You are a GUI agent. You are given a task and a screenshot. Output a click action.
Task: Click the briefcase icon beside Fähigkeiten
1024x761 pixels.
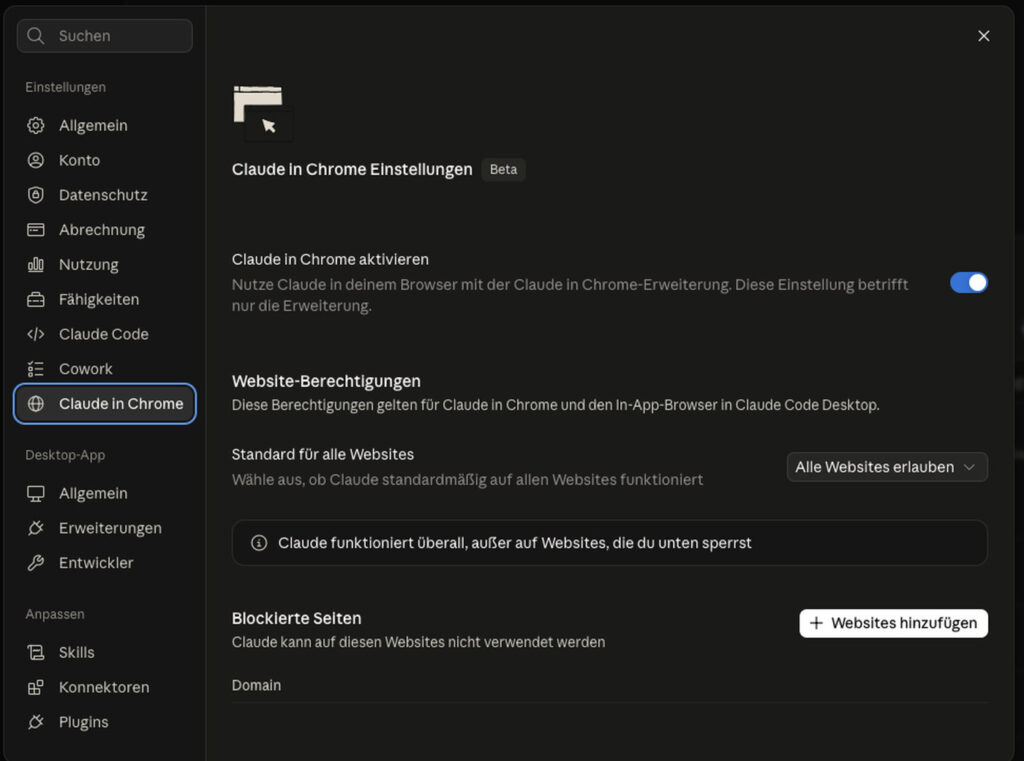[x=35, y=299]
